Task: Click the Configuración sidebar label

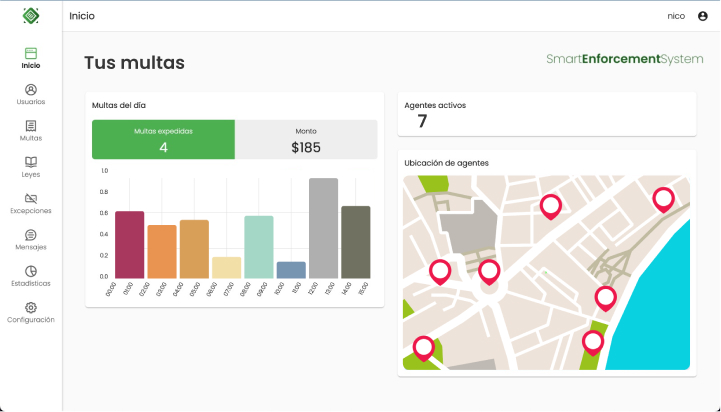Action: click(31, 320)
